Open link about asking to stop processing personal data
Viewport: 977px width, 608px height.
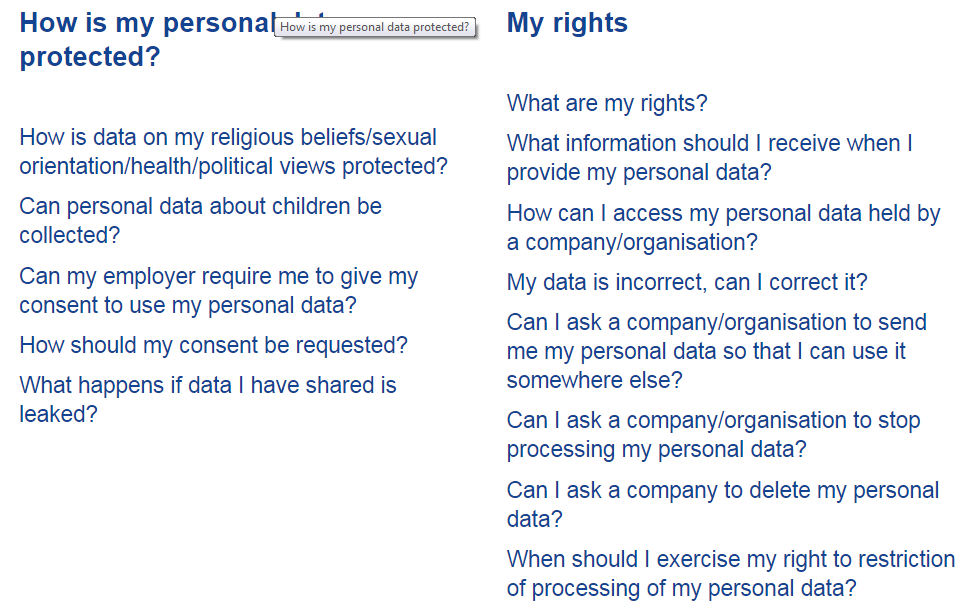click(x=713, y=435)
